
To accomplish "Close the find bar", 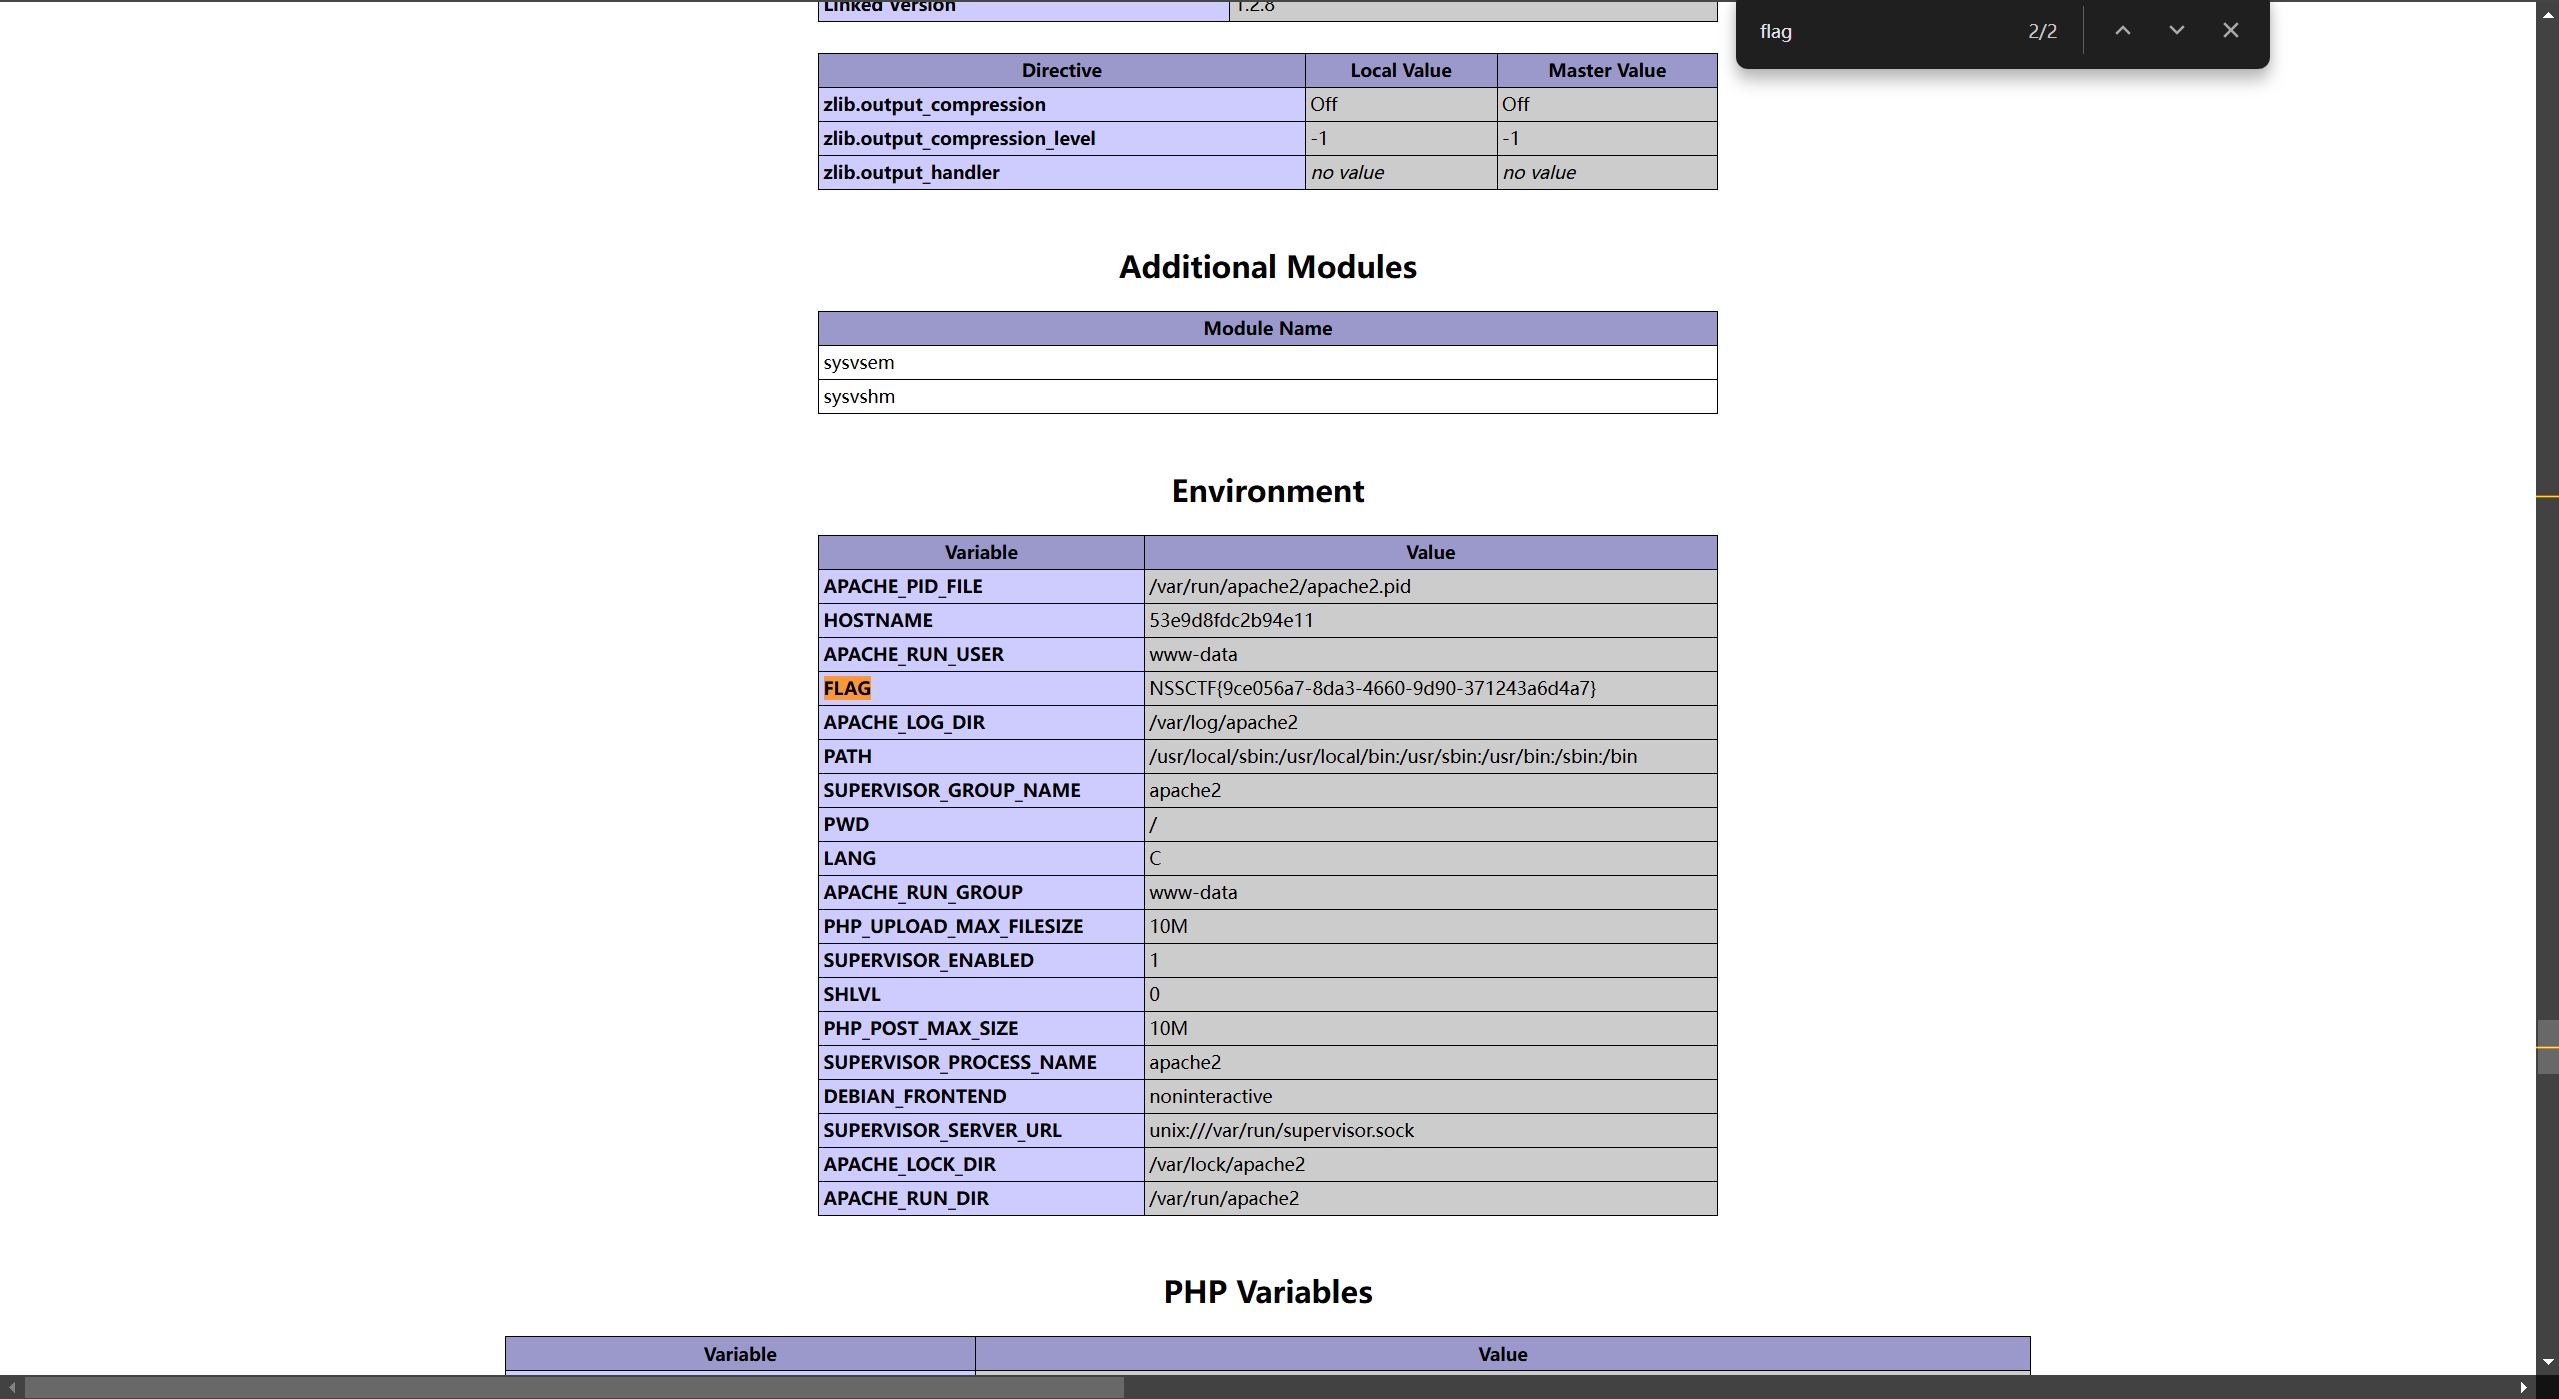I will 2230,31.
